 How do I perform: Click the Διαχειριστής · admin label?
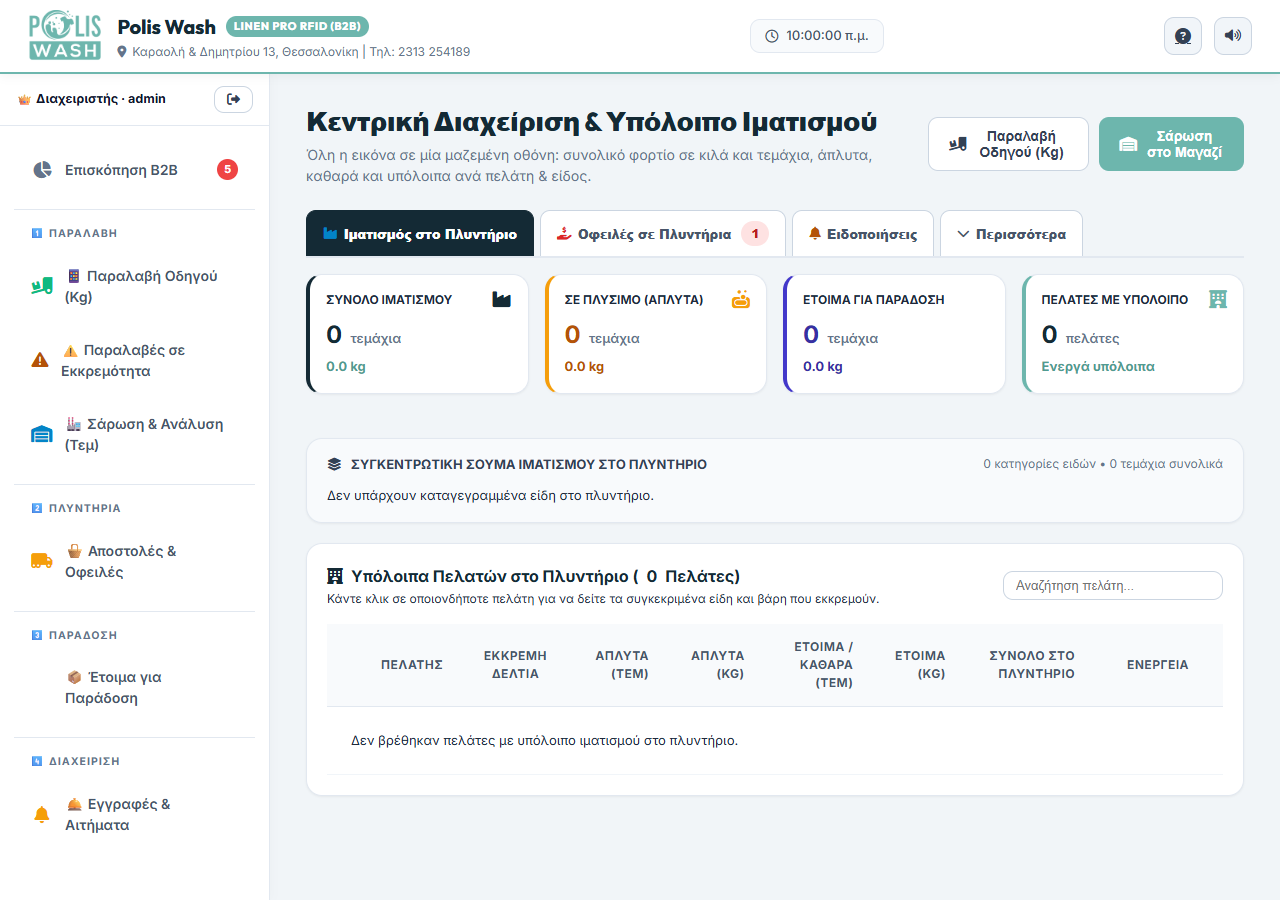pyautogui.click(x=101, y=99)
